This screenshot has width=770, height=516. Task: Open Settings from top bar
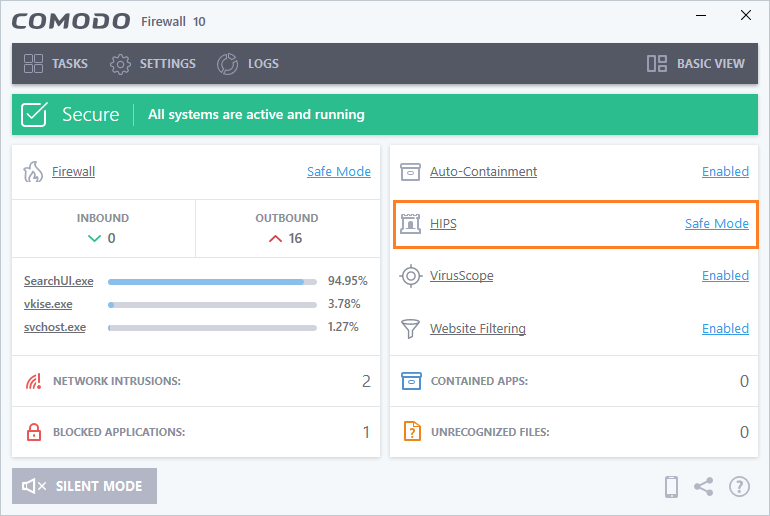click(153, 63)
